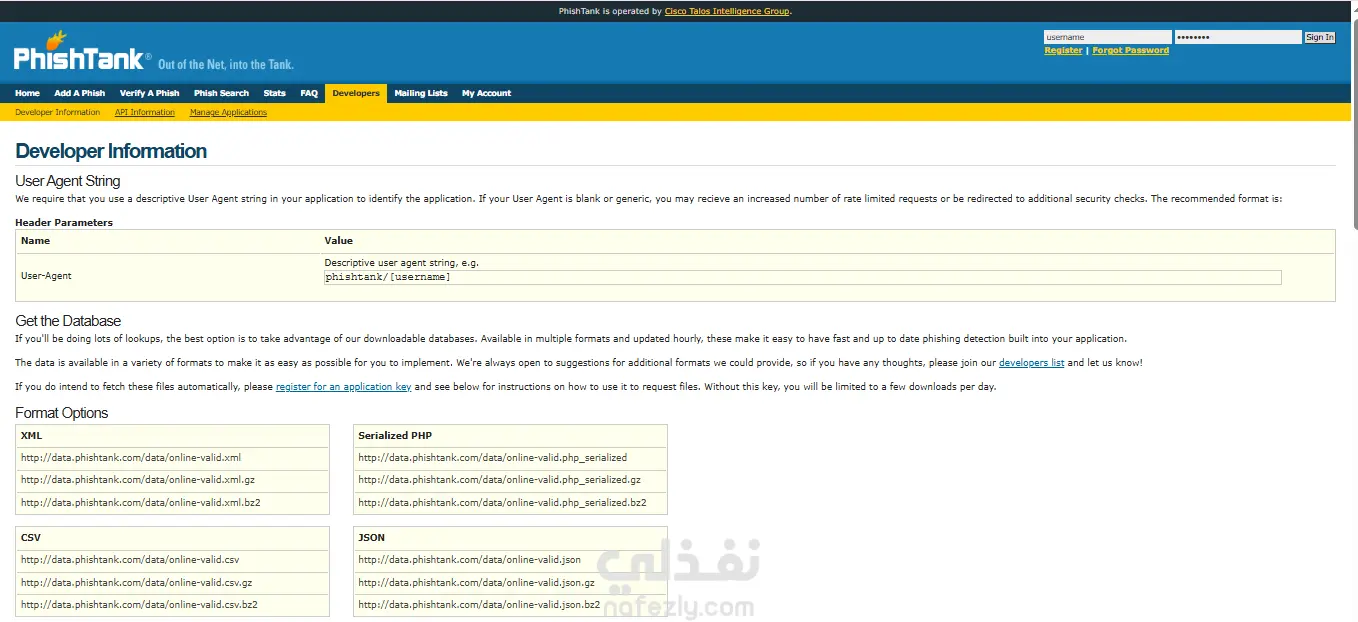Select the online-valid.xml URL
The width and height of the screenshot is (1358, 622).
[131, 458]
